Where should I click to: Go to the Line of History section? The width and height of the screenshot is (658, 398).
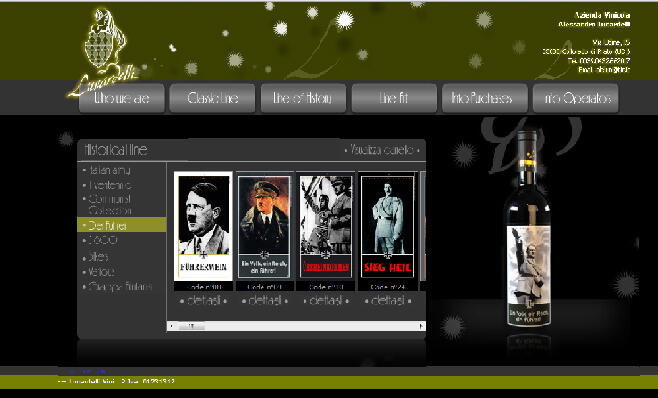point(303,98)
